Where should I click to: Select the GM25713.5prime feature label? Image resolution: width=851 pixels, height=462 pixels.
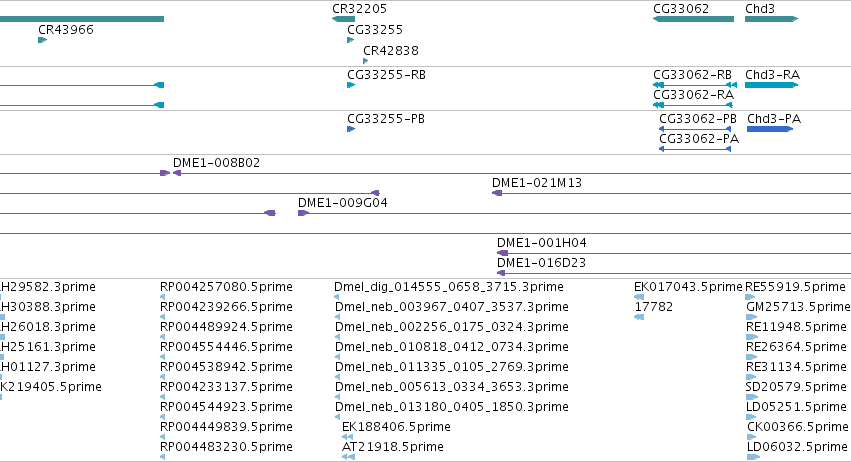(798, 307)
